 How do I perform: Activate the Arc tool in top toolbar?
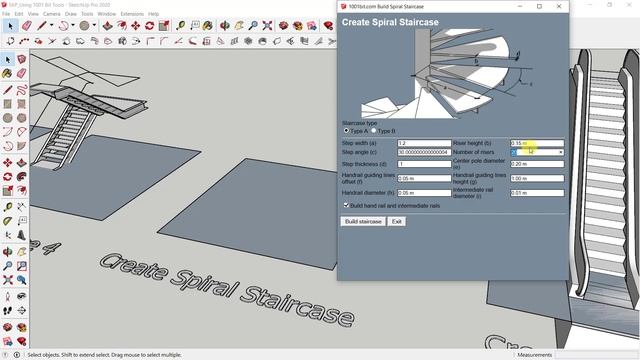pos(64,26)
